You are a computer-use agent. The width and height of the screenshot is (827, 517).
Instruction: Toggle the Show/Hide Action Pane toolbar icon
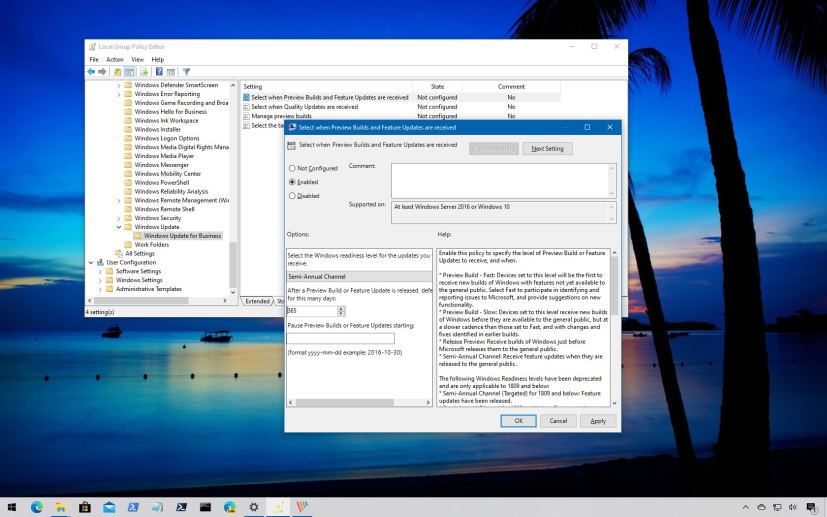[x=171, y=72]
